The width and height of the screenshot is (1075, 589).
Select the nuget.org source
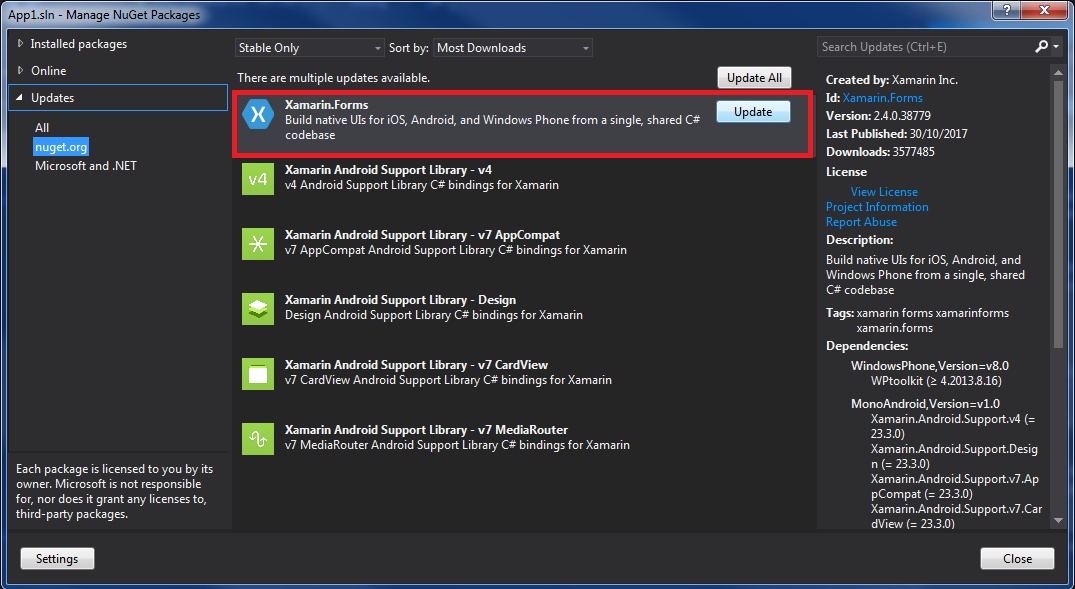point(61,147)
